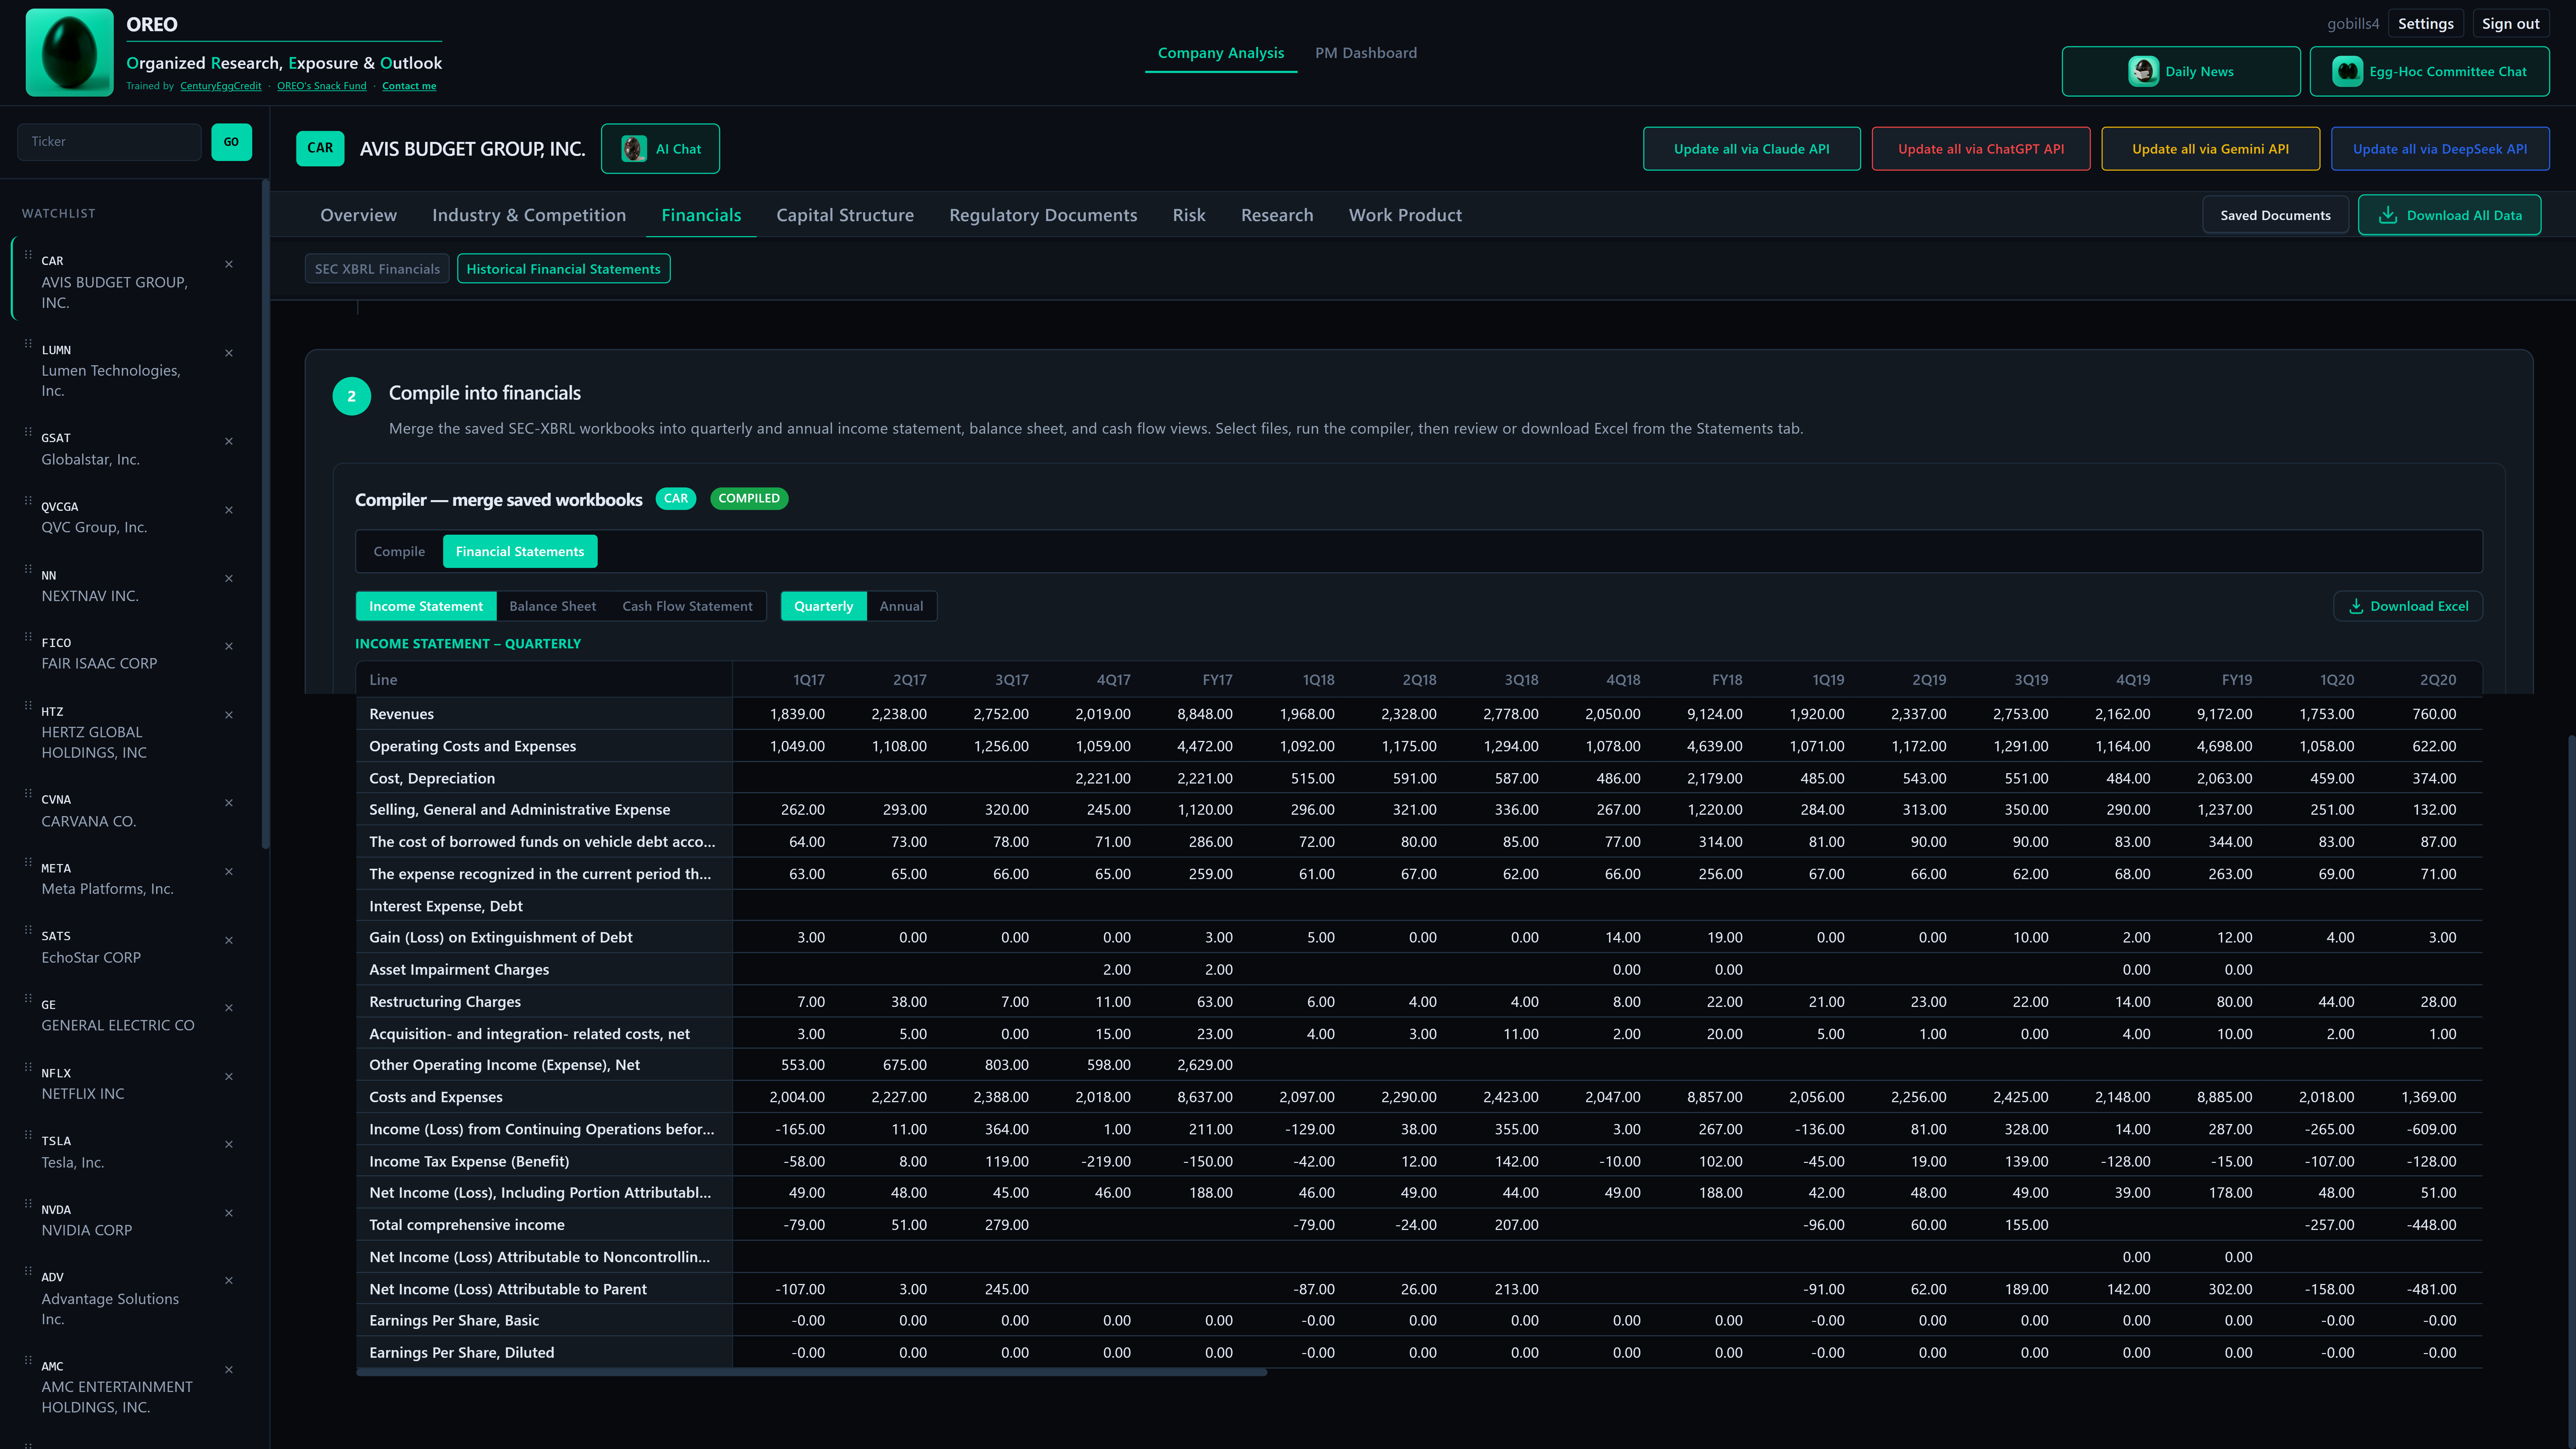
Task: Open the Capital Structure tab
Action: click(x=845, y=215)
